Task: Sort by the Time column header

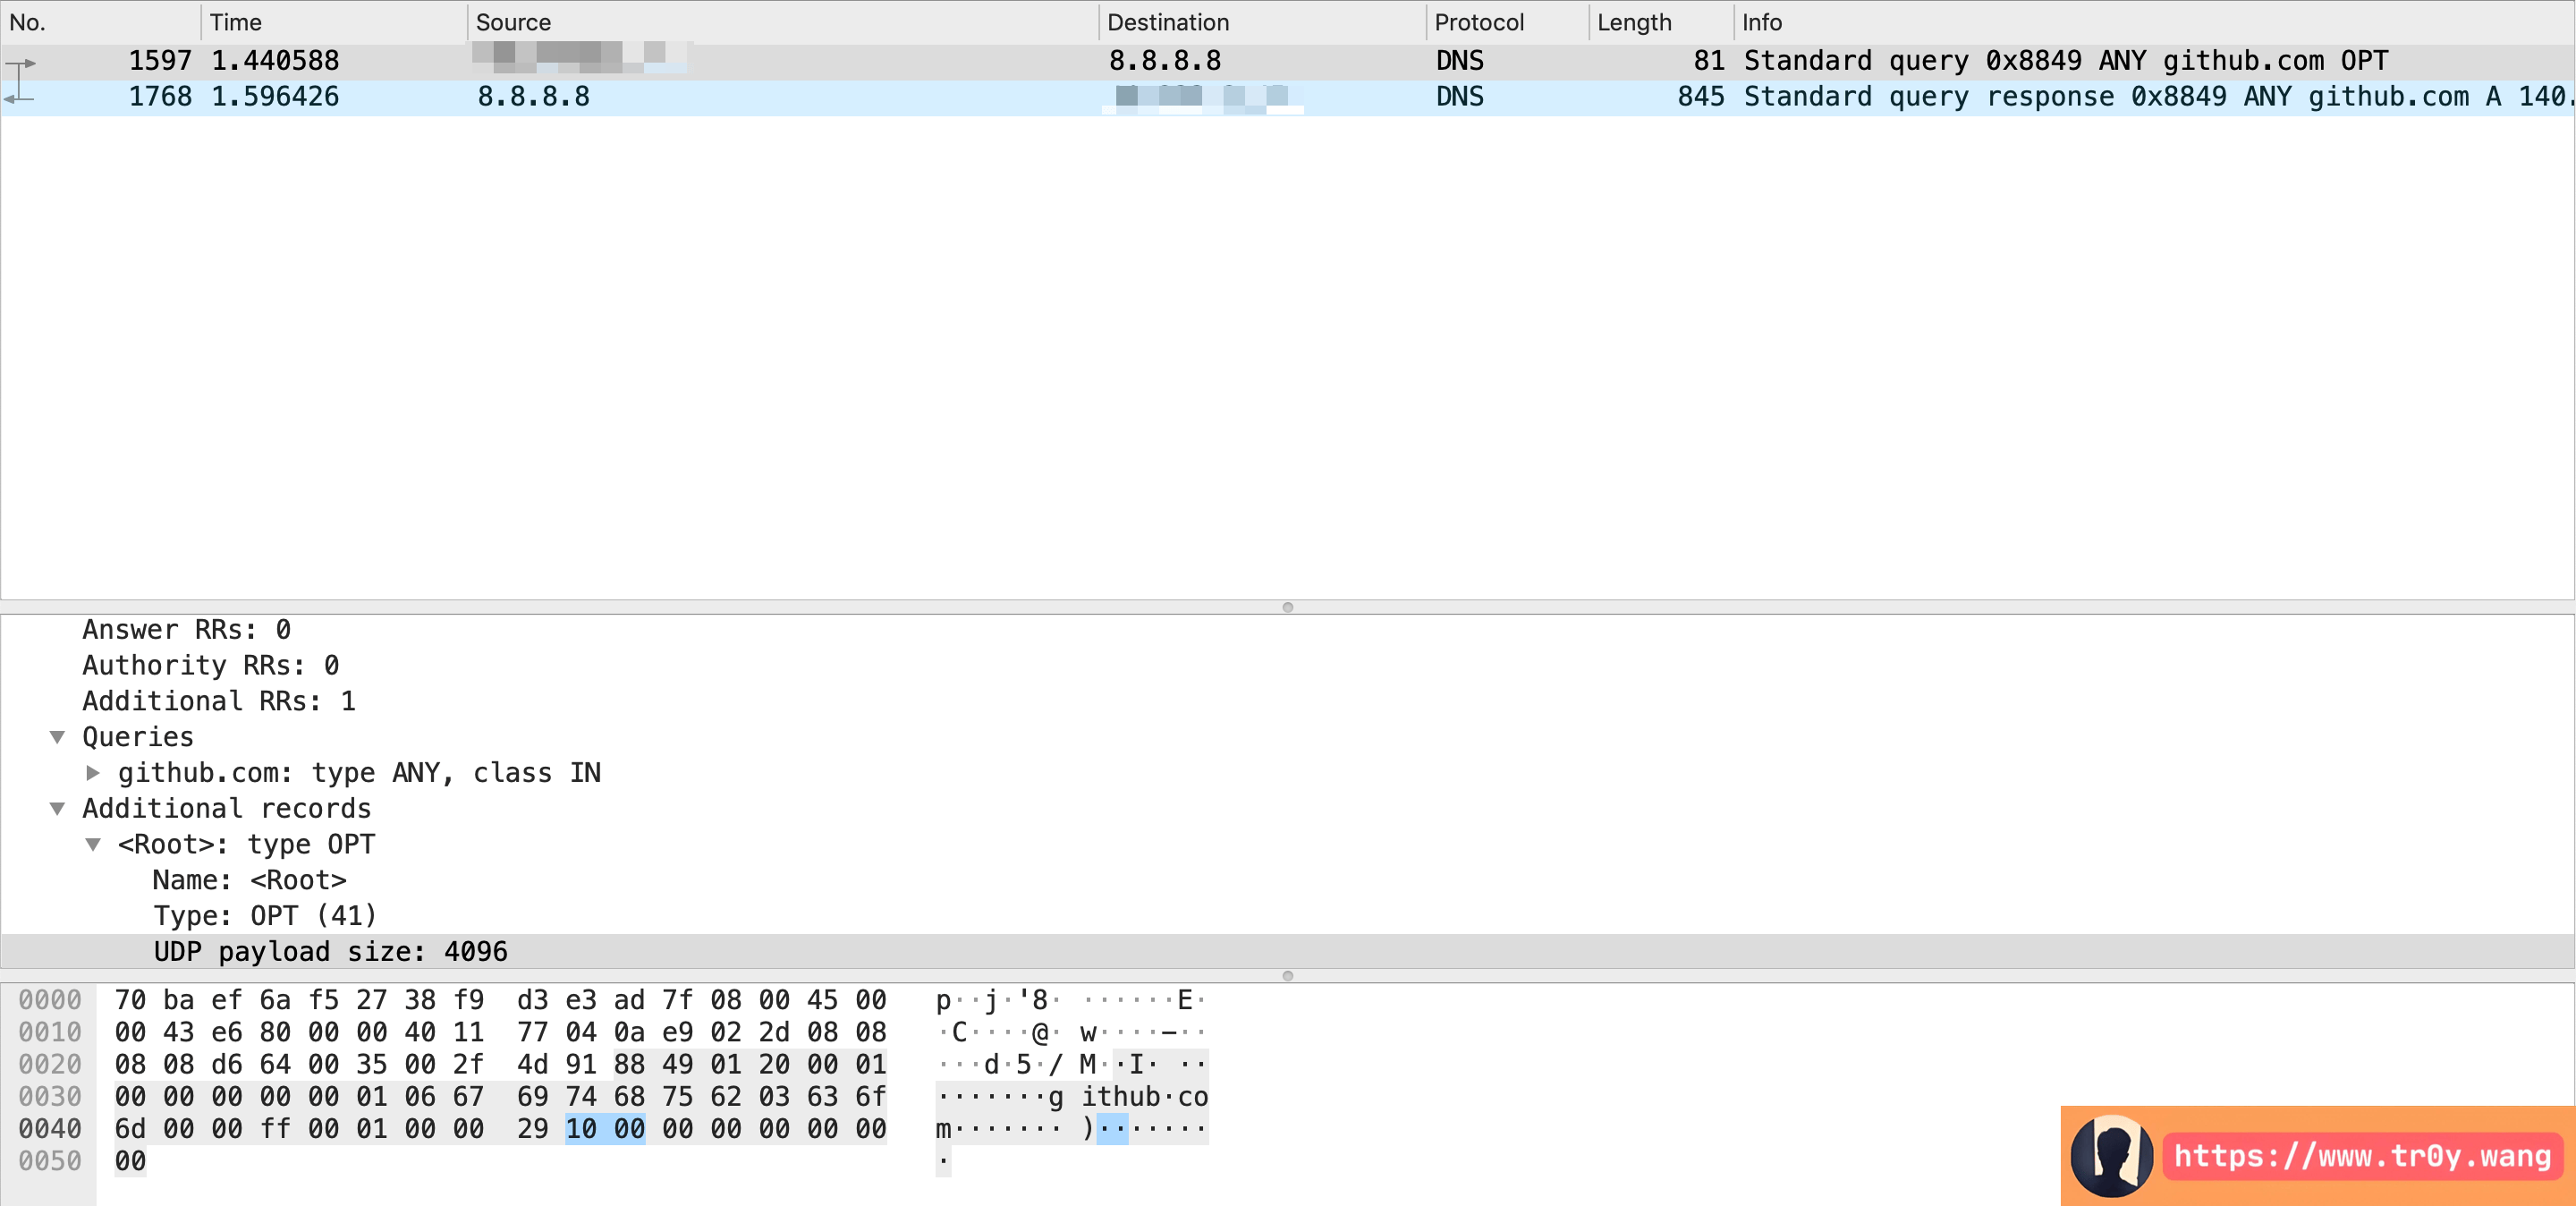Action: [236, 22]
